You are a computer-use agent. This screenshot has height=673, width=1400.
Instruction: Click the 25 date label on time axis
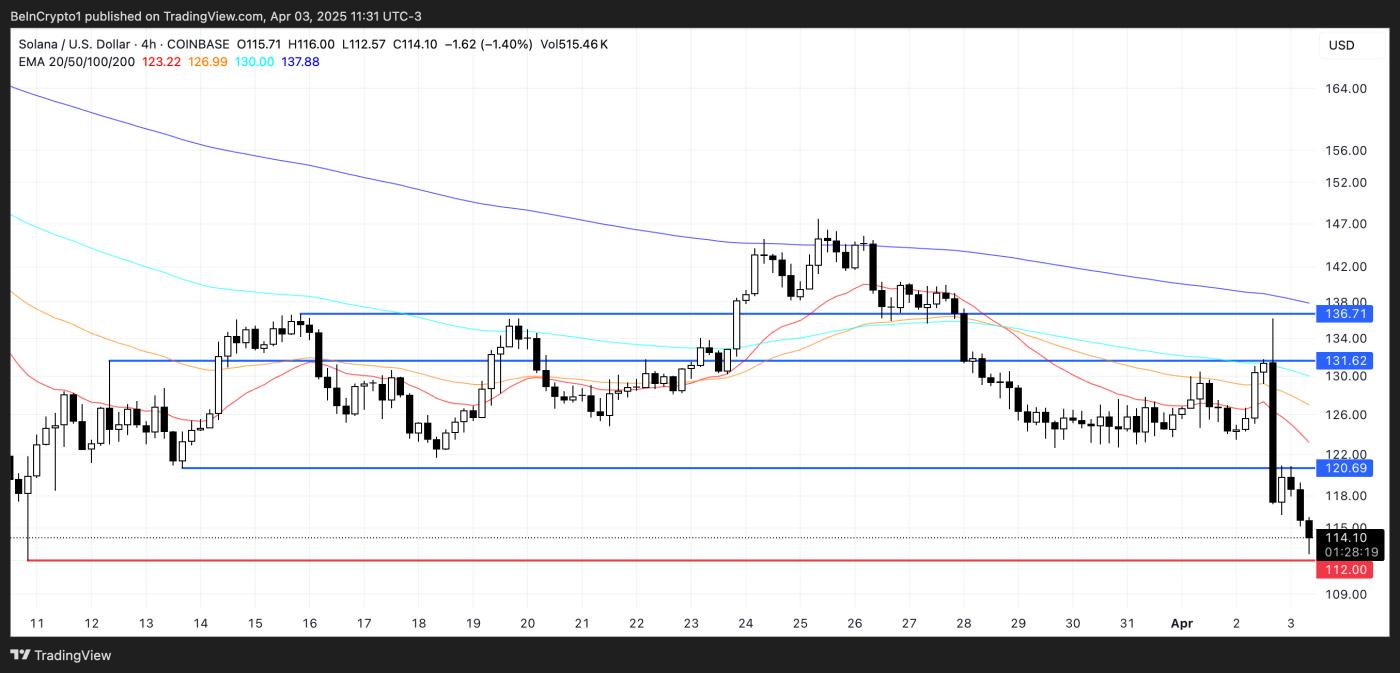[800, 623]
